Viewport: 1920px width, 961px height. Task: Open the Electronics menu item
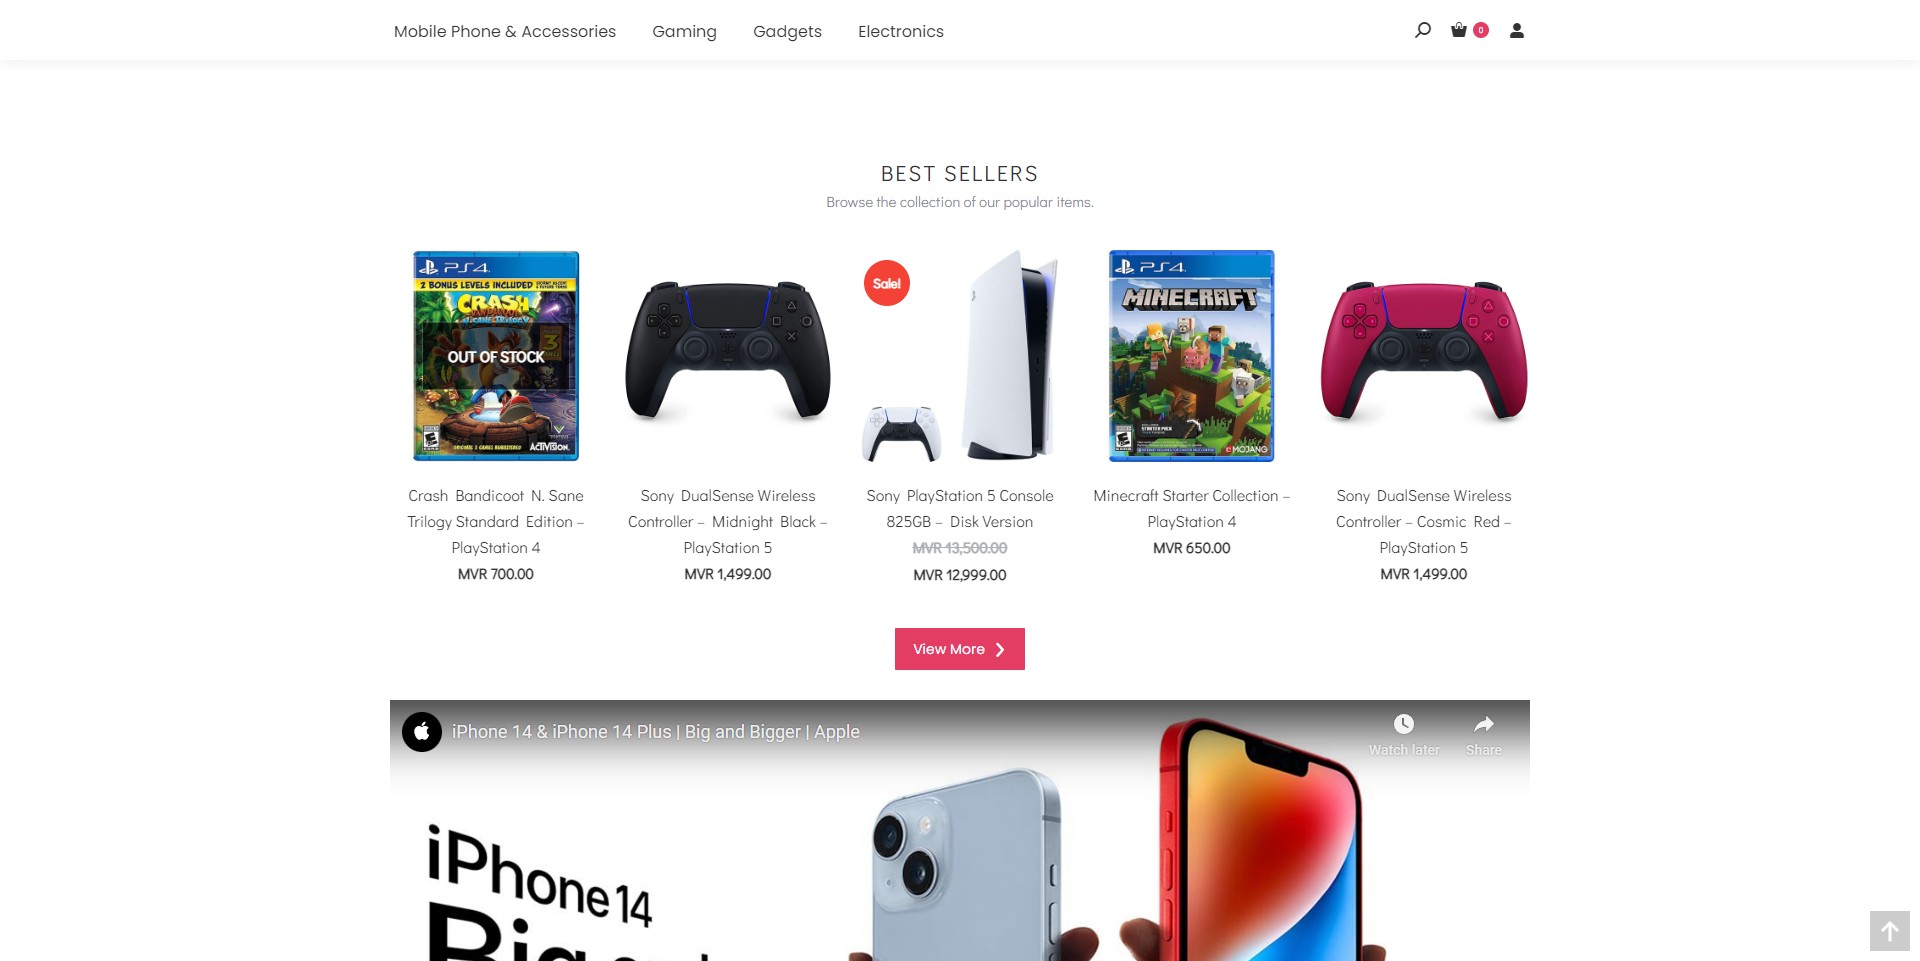click(x=901, y=31)
